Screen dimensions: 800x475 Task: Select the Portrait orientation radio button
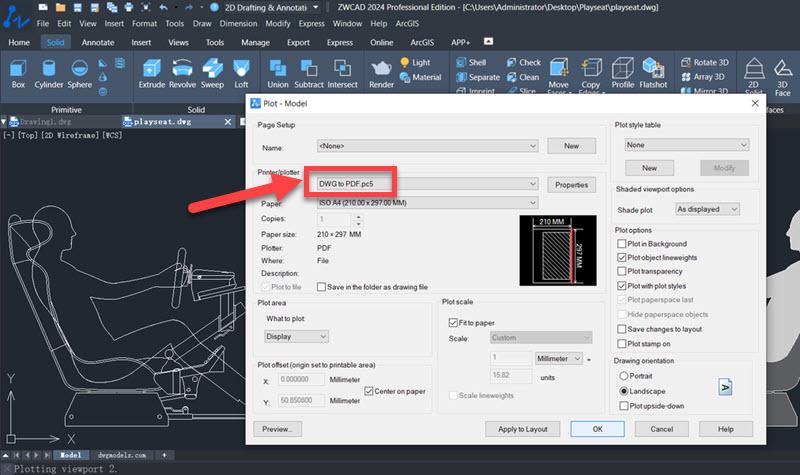point(625,375)
